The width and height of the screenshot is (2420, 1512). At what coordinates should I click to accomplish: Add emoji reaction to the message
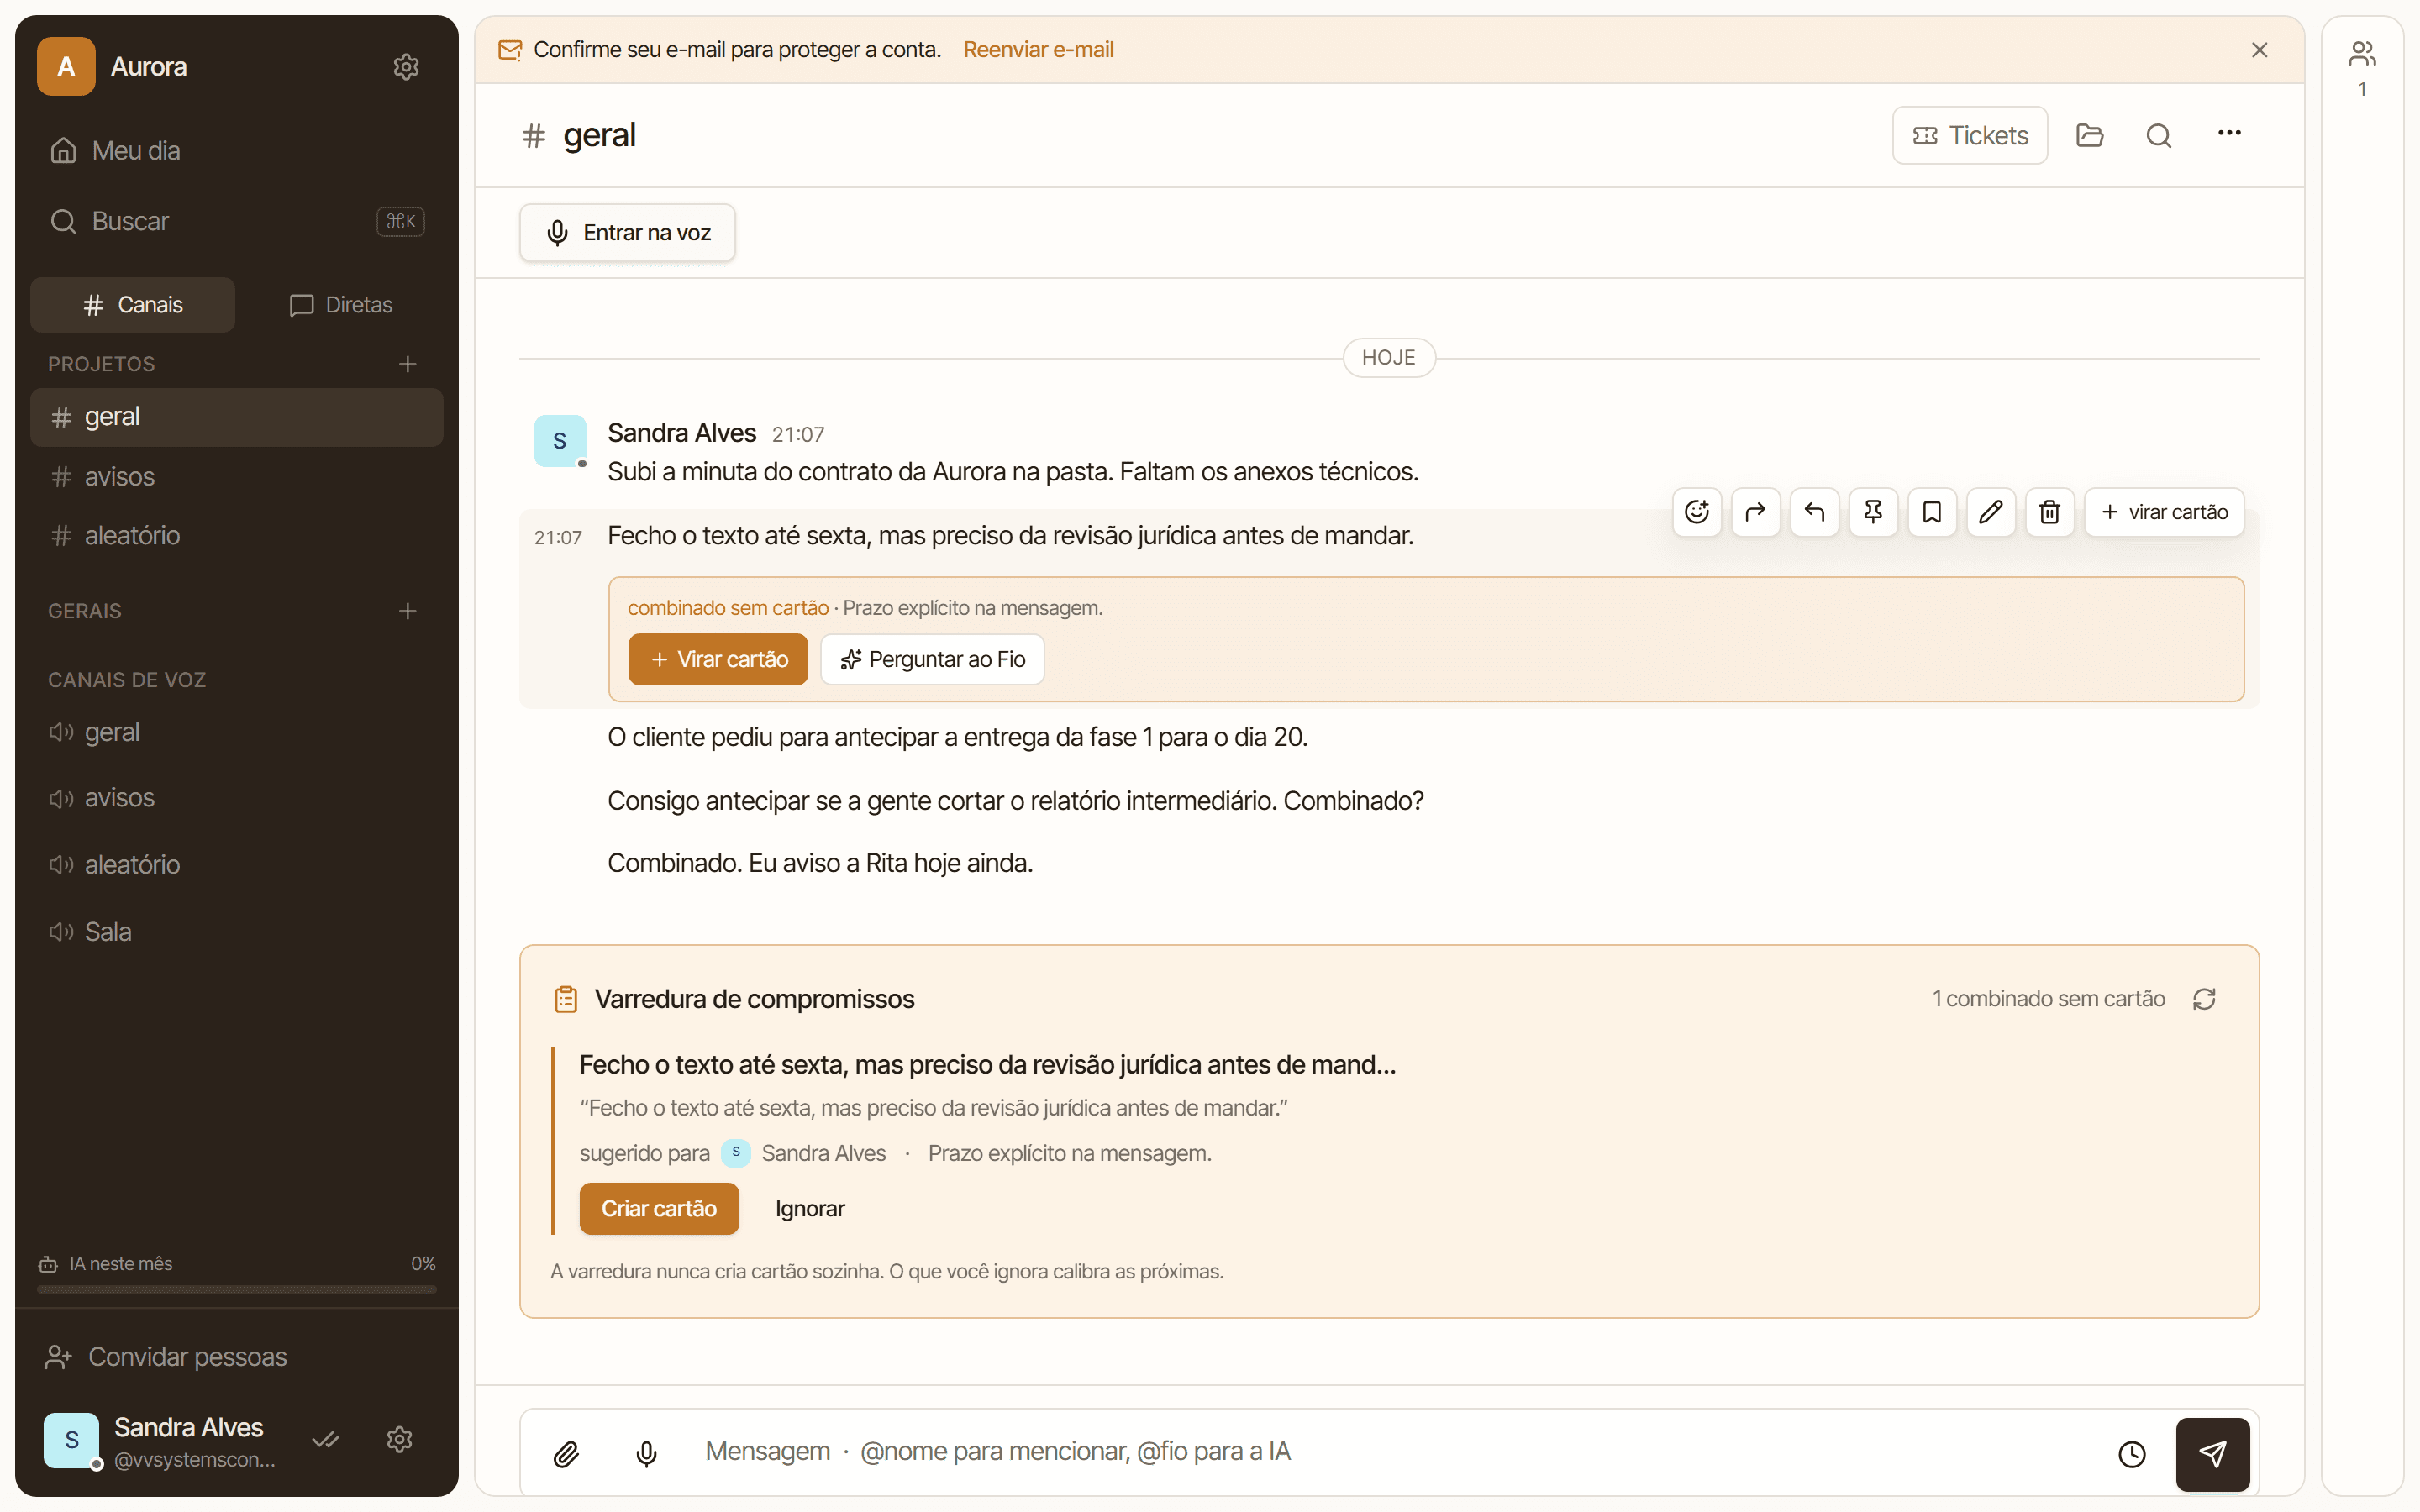(1696, 512)
